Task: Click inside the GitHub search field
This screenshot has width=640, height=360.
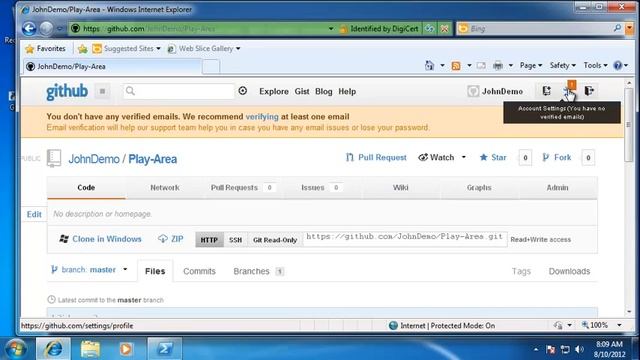Action: [x=179, y=91]
